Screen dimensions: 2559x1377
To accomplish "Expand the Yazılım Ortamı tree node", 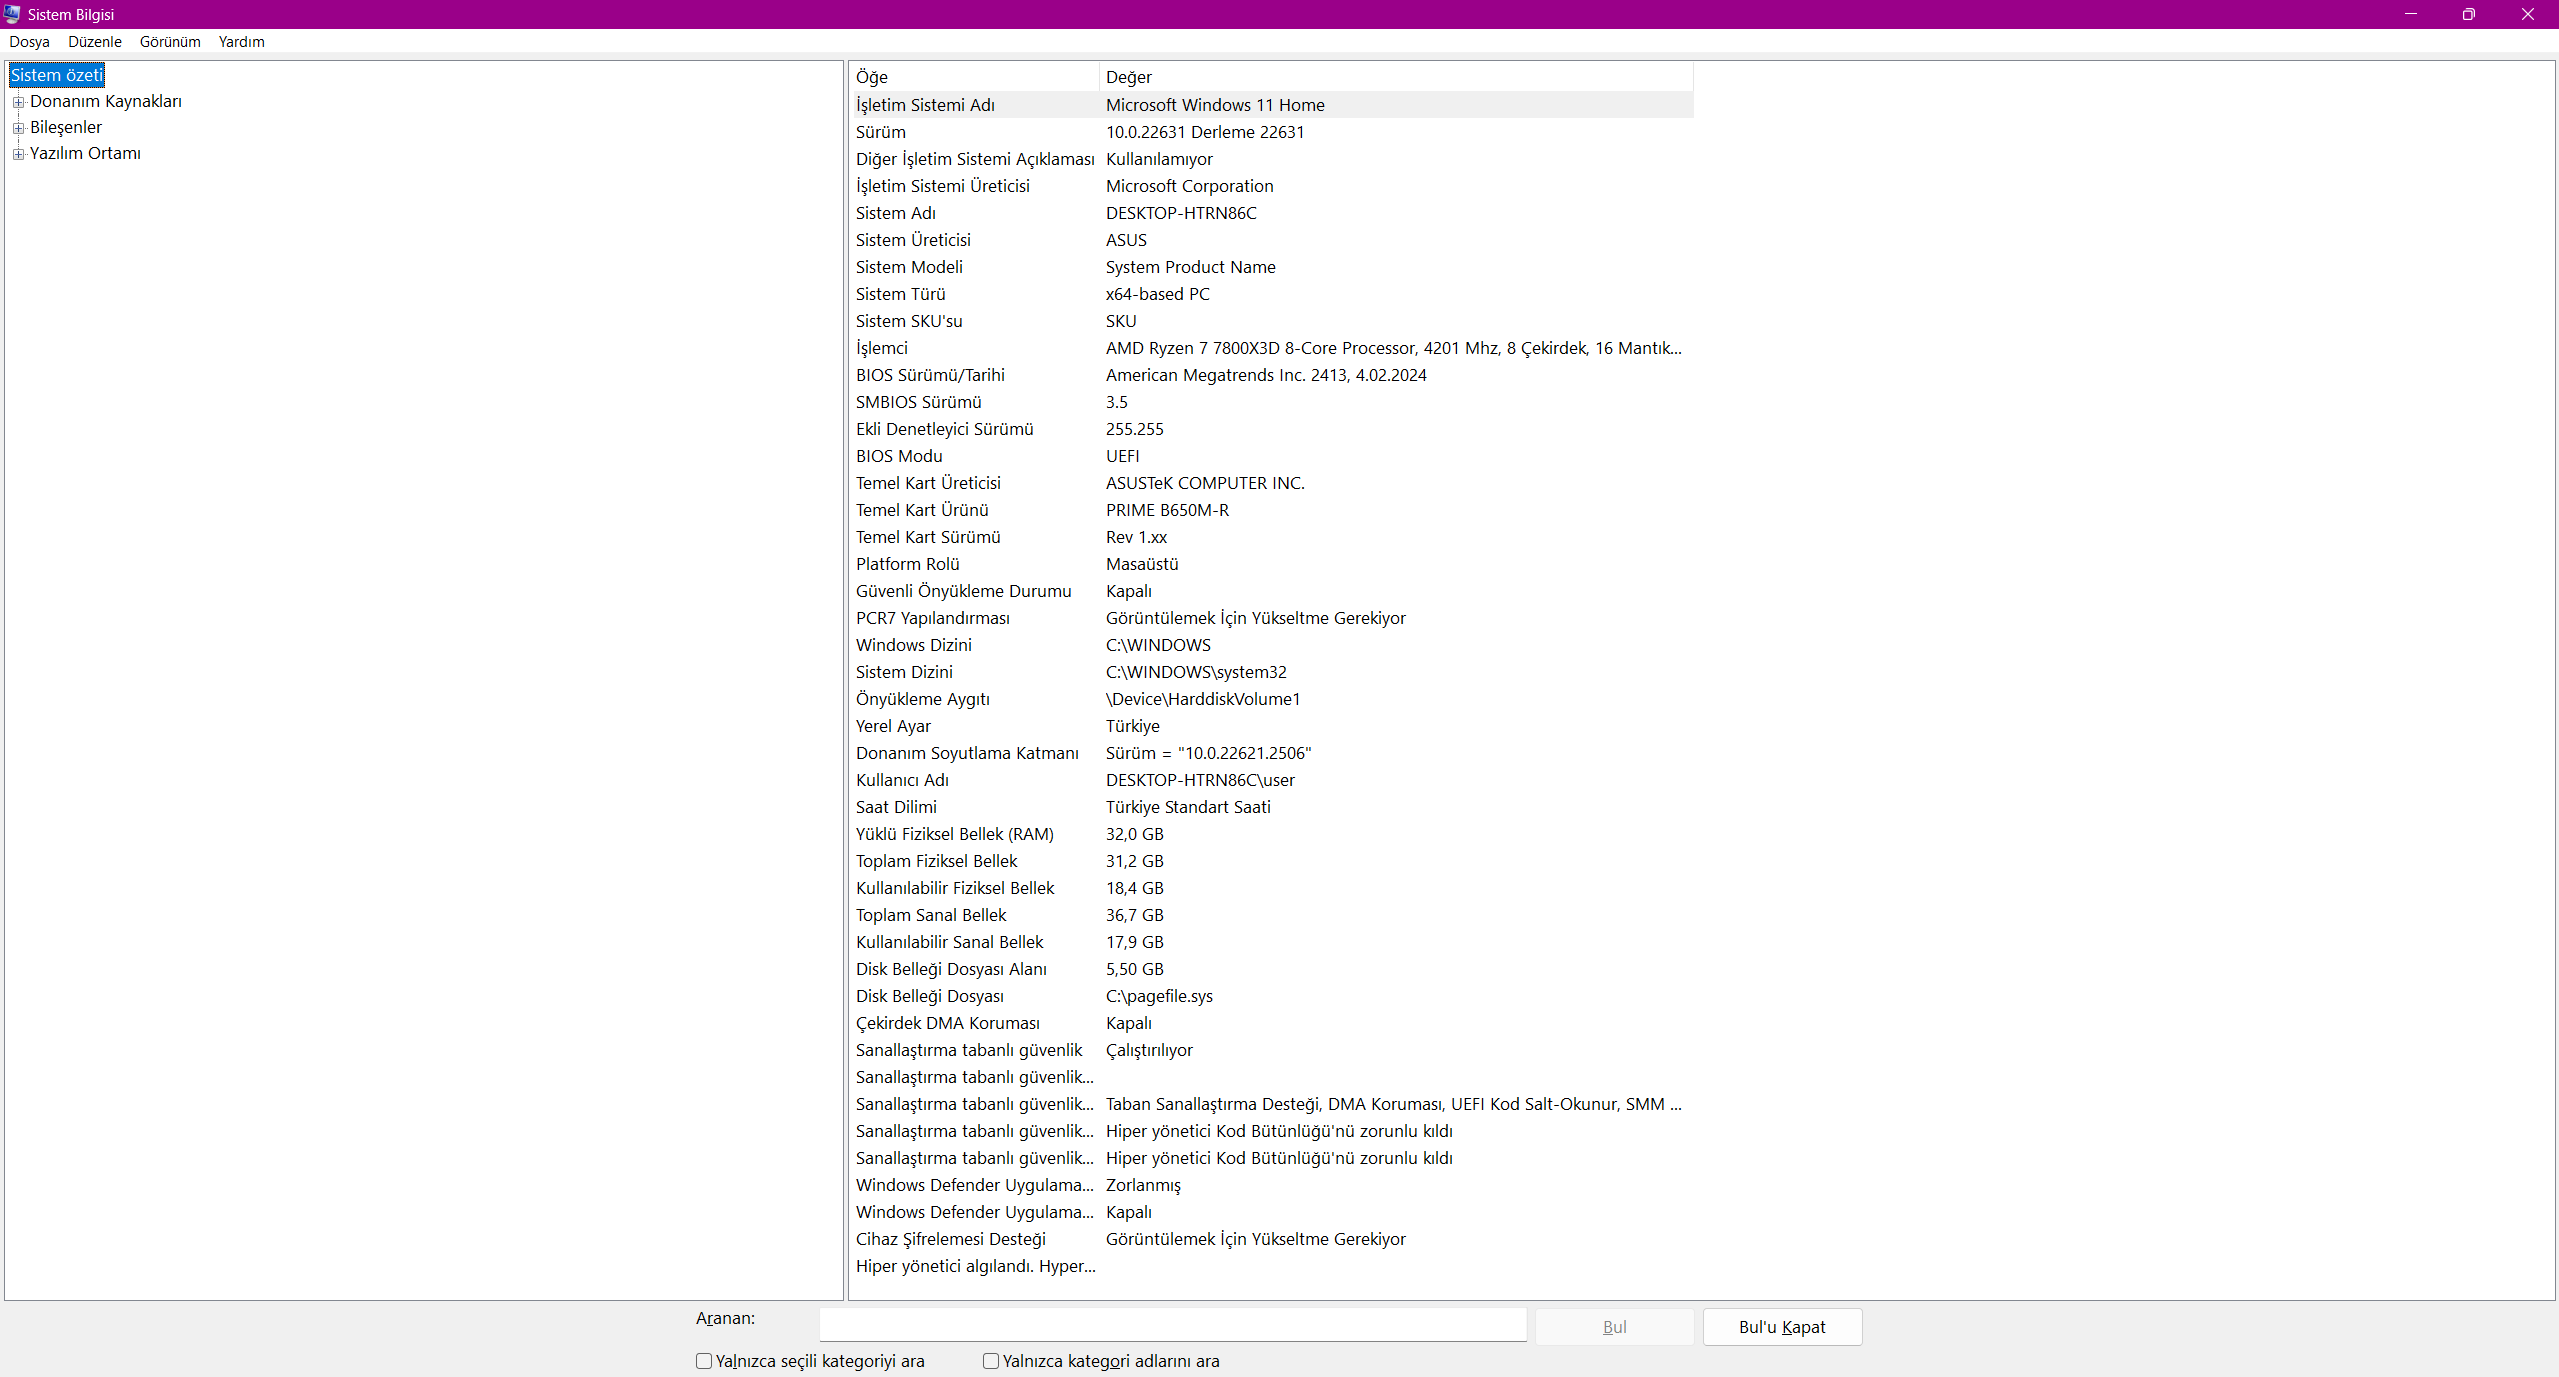I will click(18, 154).
